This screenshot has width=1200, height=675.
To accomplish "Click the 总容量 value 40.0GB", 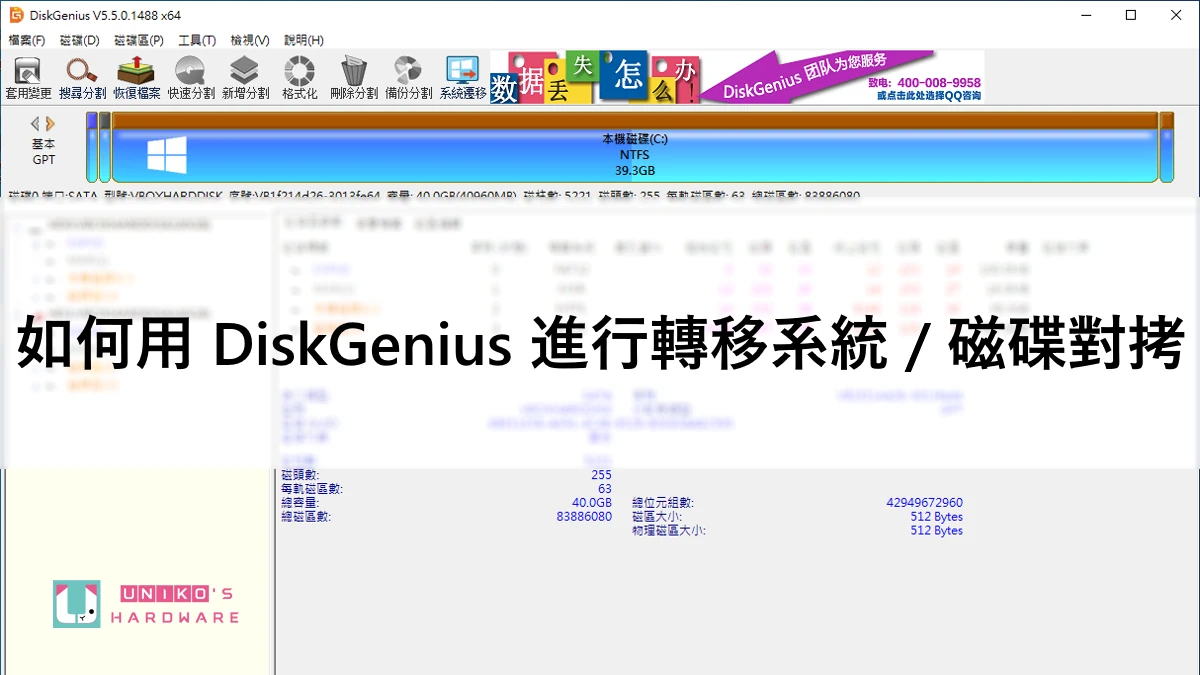I will coord(591,503).
